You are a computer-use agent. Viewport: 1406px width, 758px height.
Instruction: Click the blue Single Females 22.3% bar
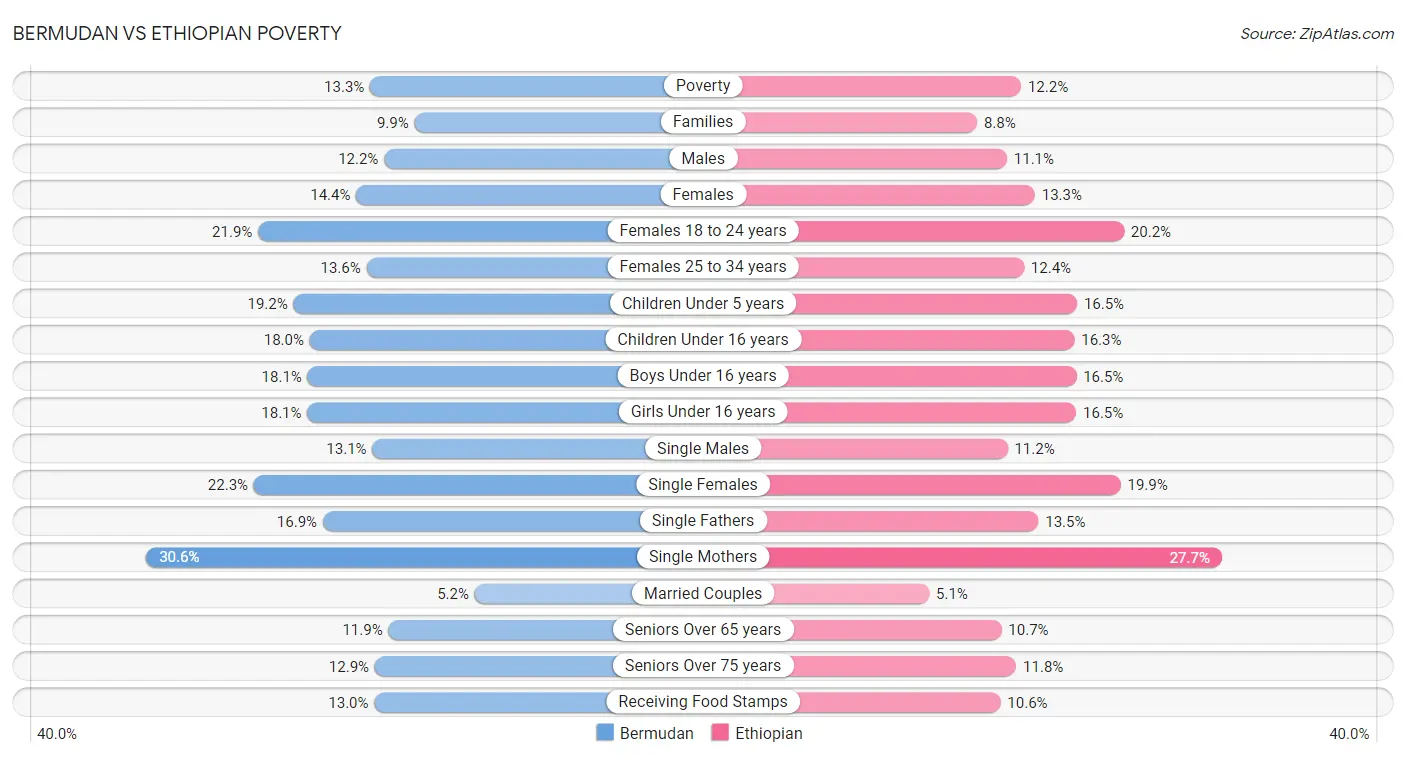tap(478, 485)
